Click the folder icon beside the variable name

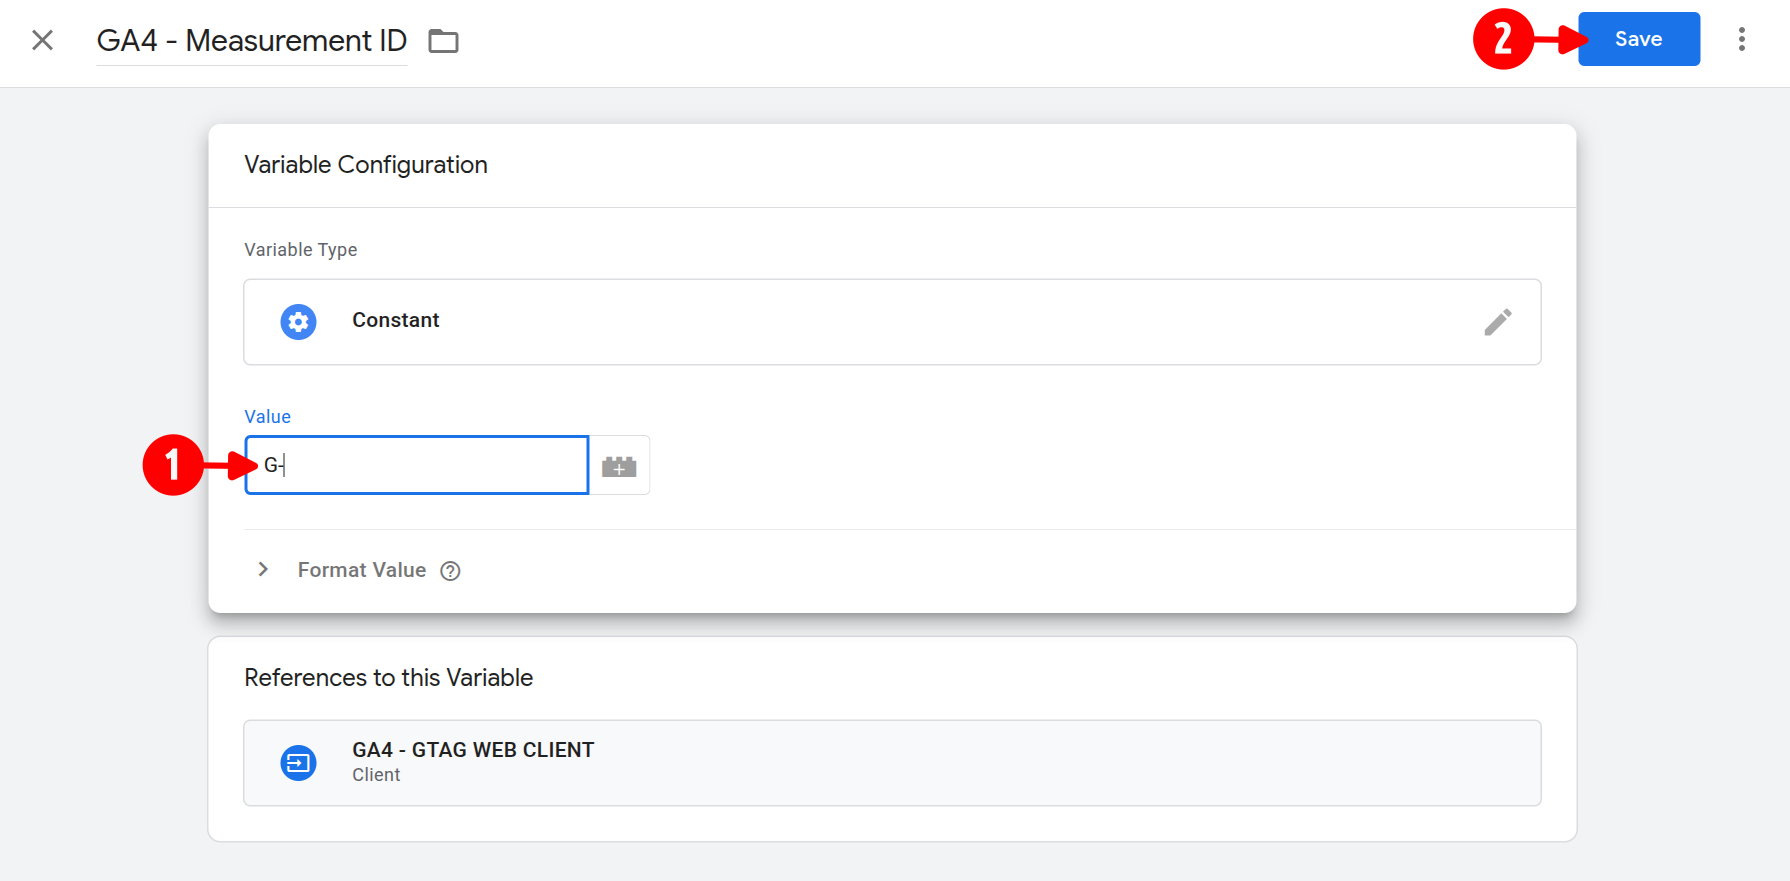point(443,41)
